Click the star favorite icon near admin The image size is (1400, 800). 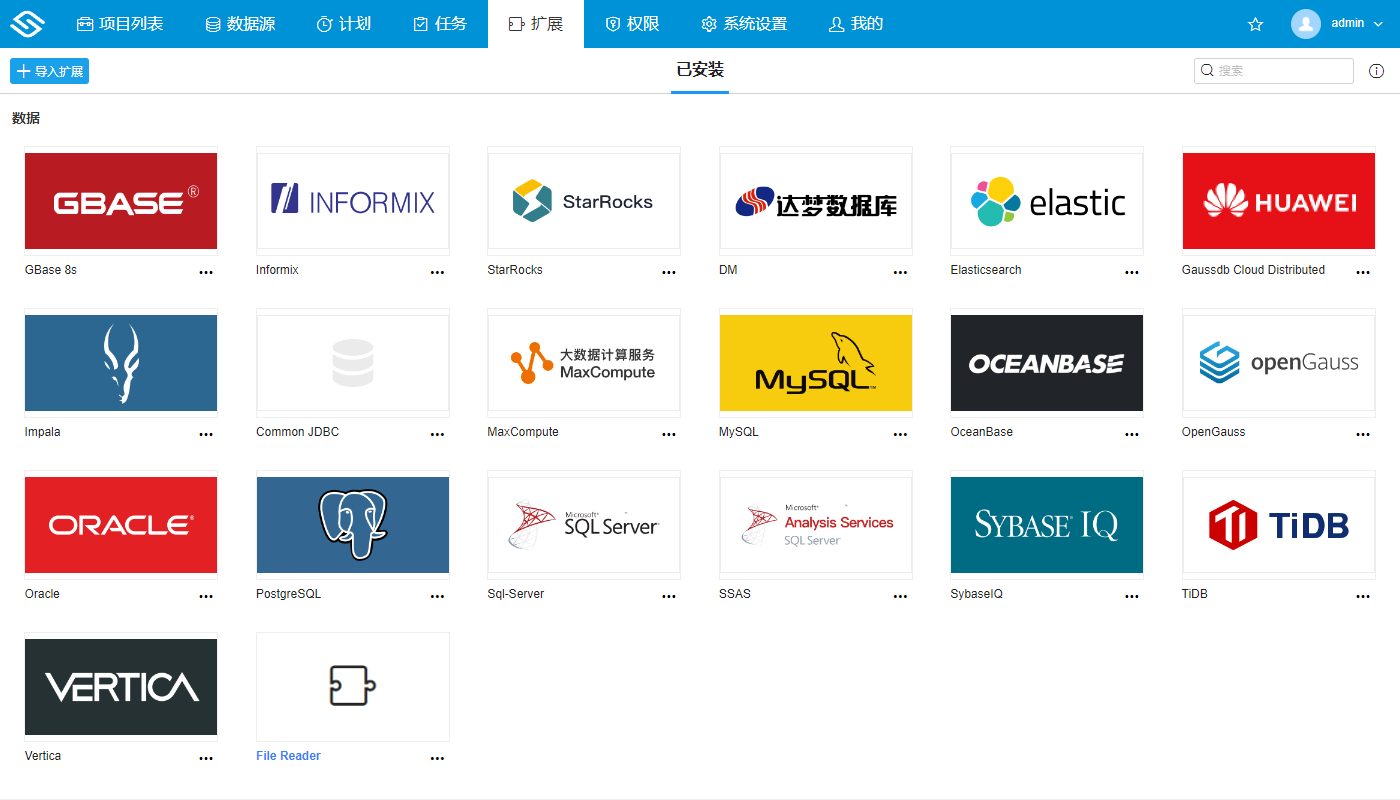1255,24
